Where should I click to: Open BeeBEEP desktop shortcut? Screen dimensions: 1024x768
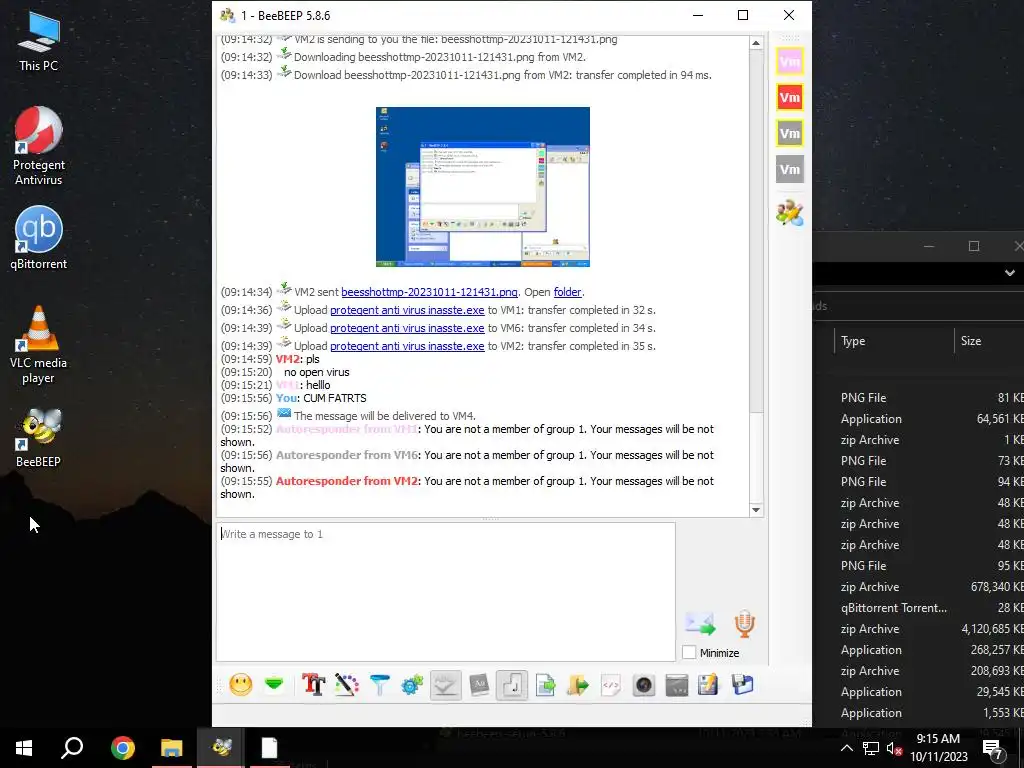[x=39, y=438]
